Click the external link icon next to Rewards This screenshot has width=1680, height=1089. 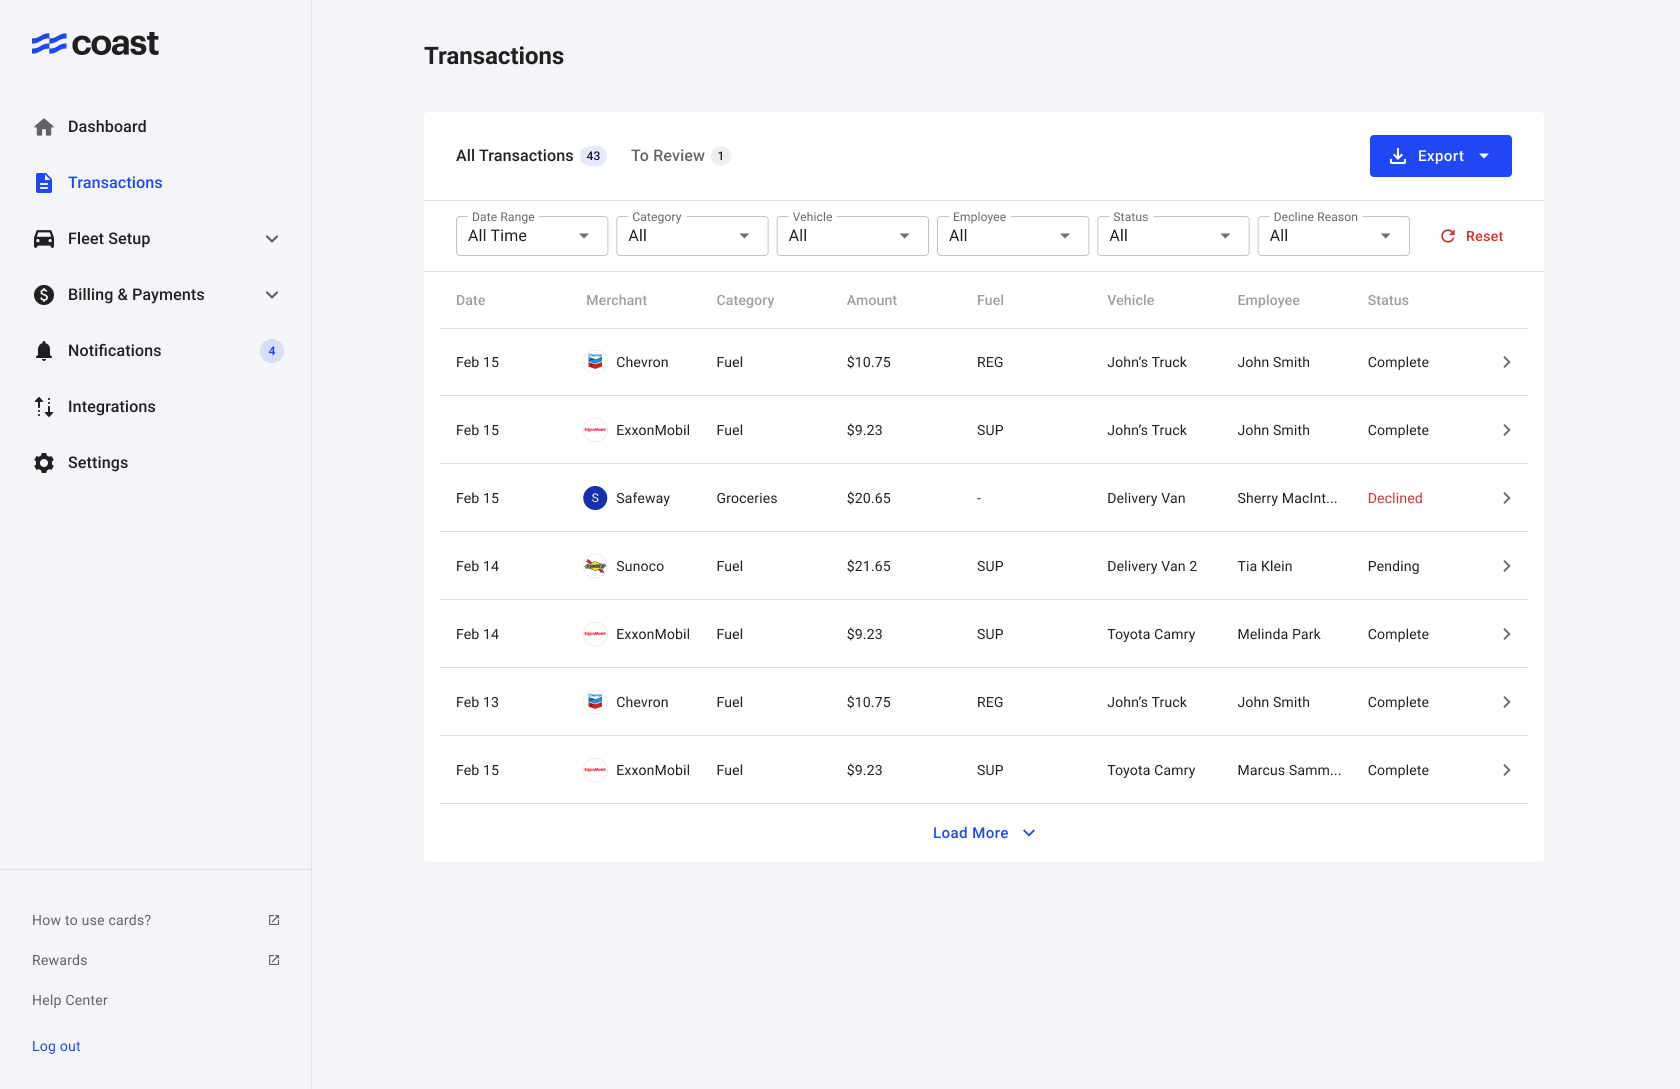(273, 959)
